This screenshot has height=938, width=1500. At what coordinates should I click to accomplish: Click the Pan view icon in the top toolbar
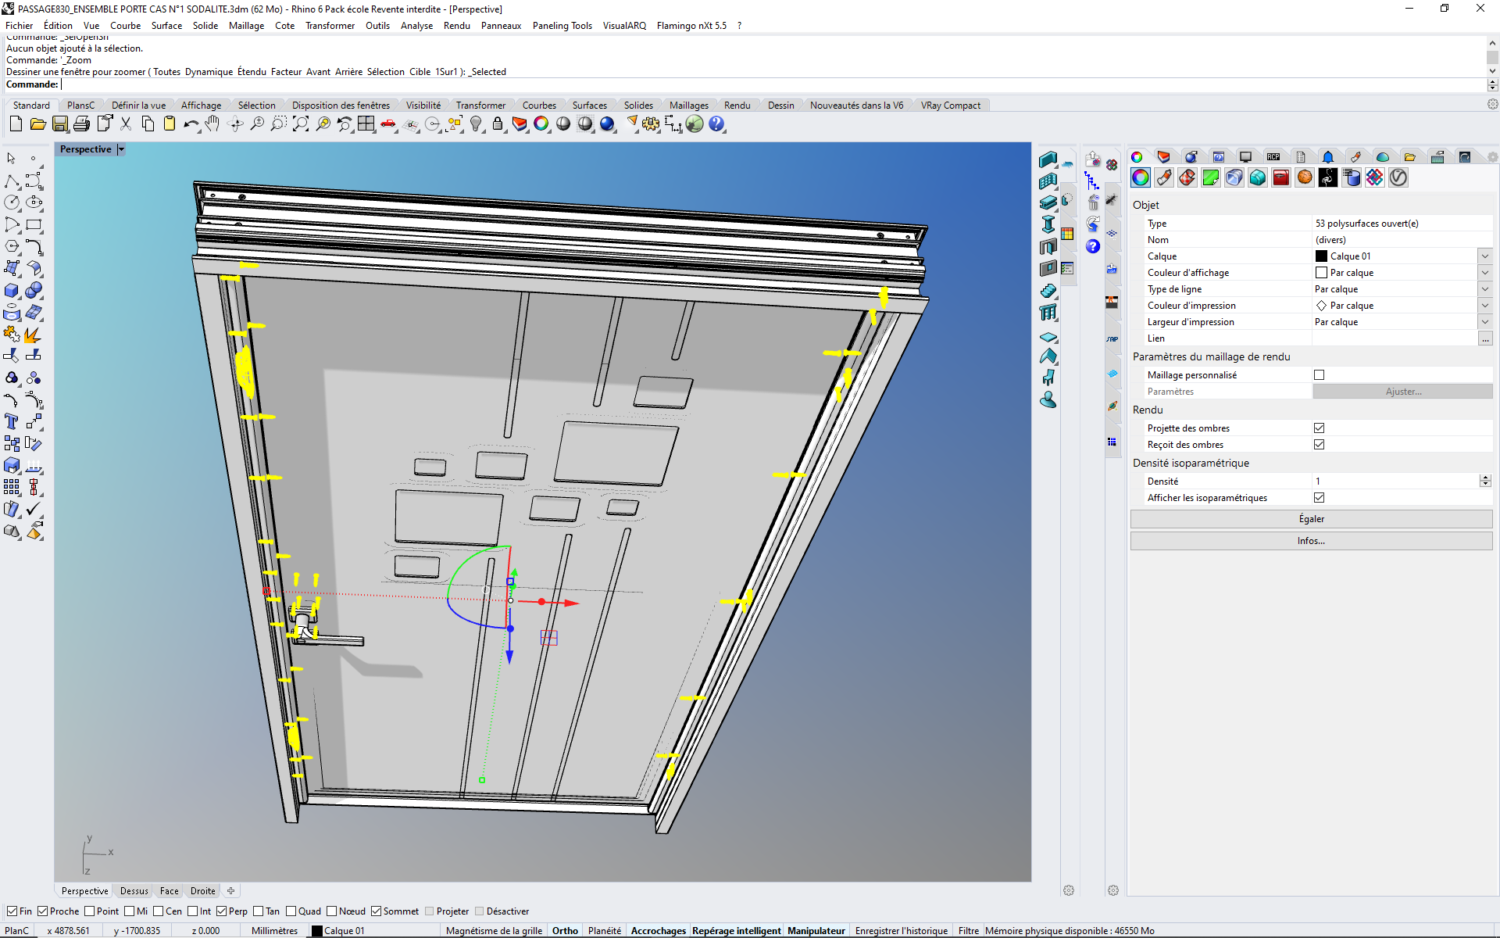pyautogui.click(x=211, y=124)
